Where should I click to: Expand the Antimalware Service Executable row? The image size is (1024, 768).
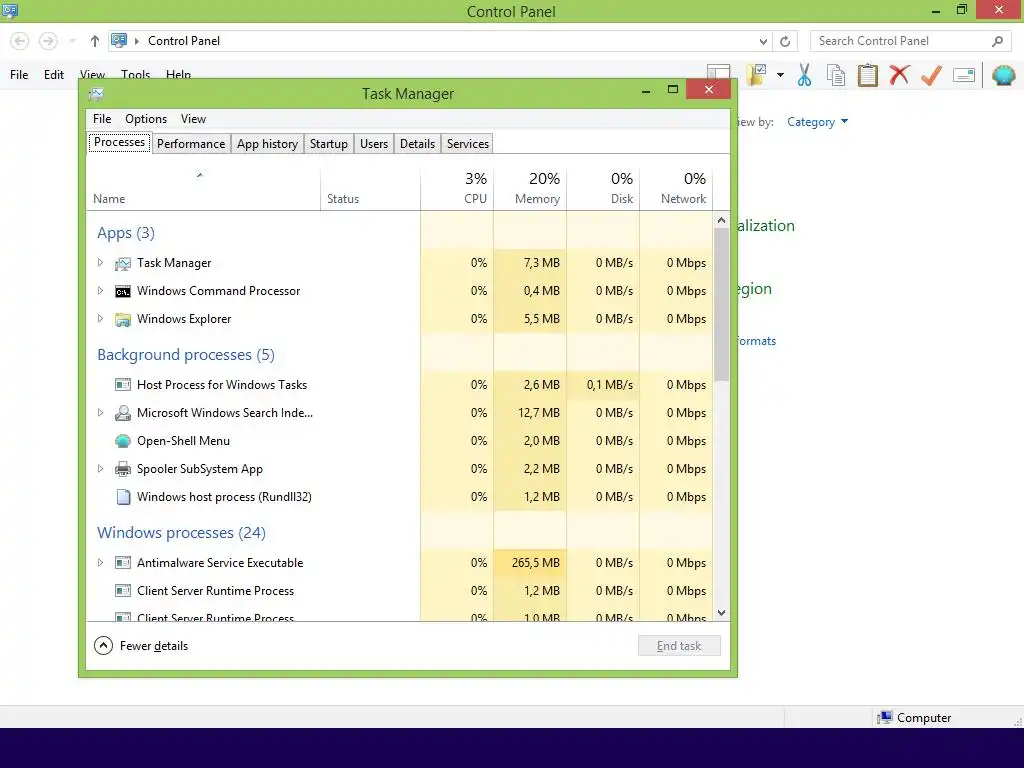tap(101, 562)
